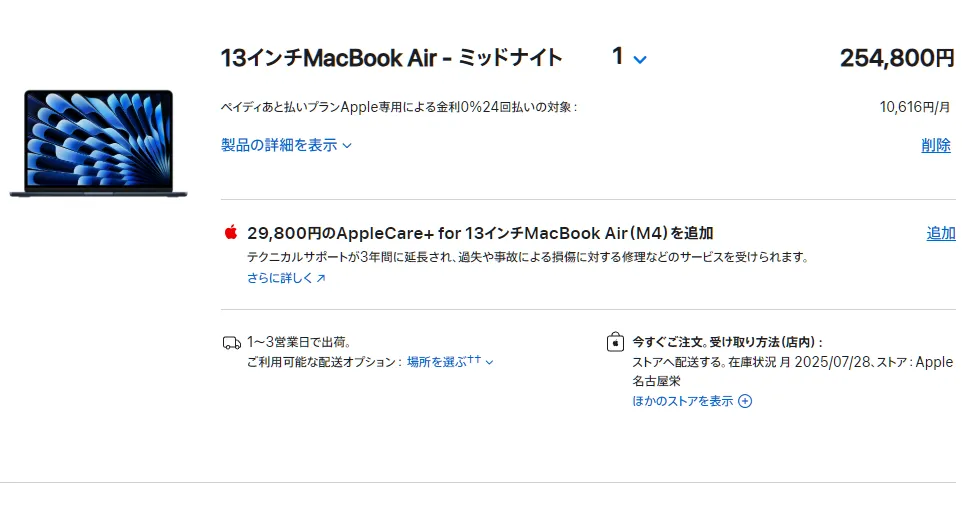Image resolution: width=962 pixels, height=508 pixels.
Task: Click the ペイディあと払いプラン installment text
Action: point(398,107)
